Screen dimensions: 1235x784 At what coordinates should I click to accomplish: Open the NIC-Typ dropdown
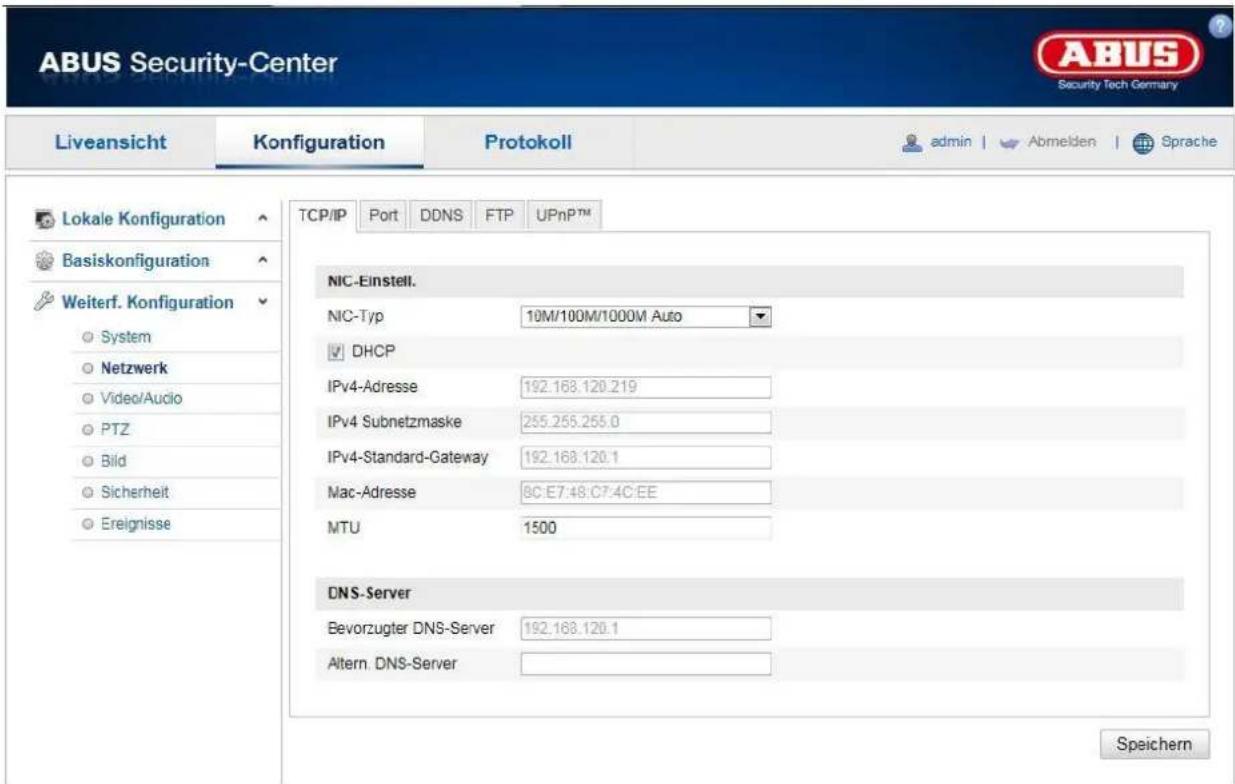coord(648,317)
